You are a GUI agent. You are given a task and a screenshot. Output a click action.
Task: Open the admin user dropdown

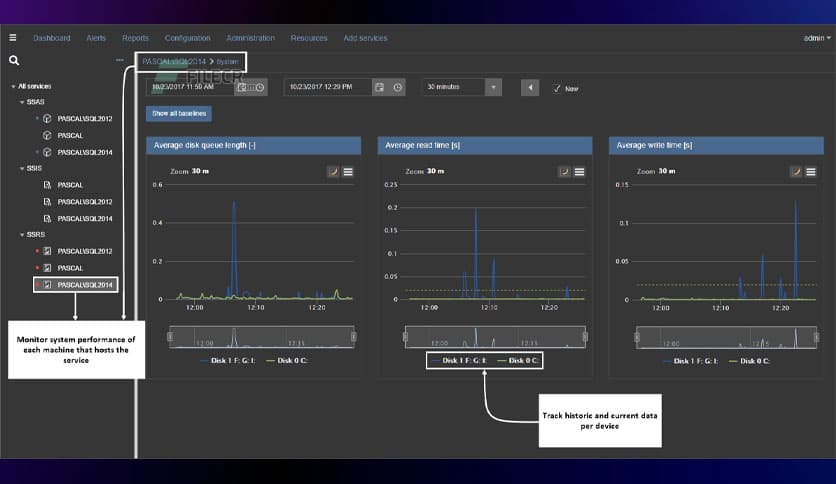817,38
